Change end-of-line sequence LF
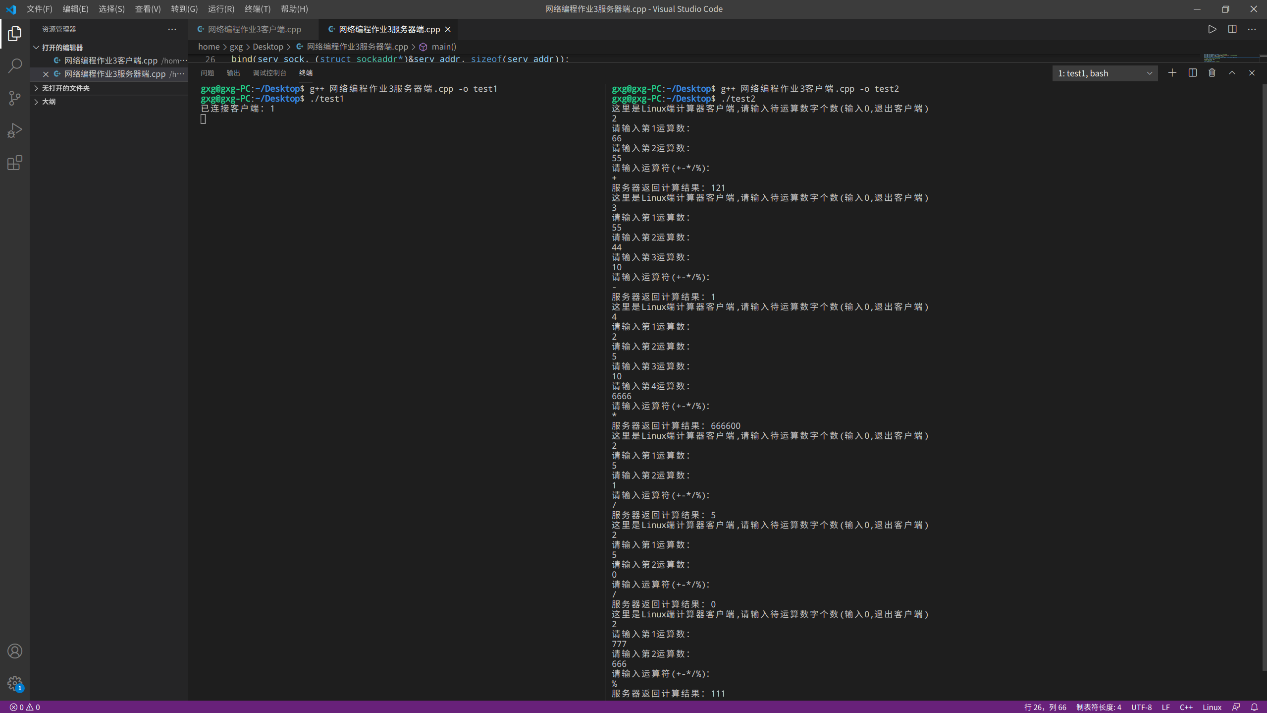 coord(1166,707)
